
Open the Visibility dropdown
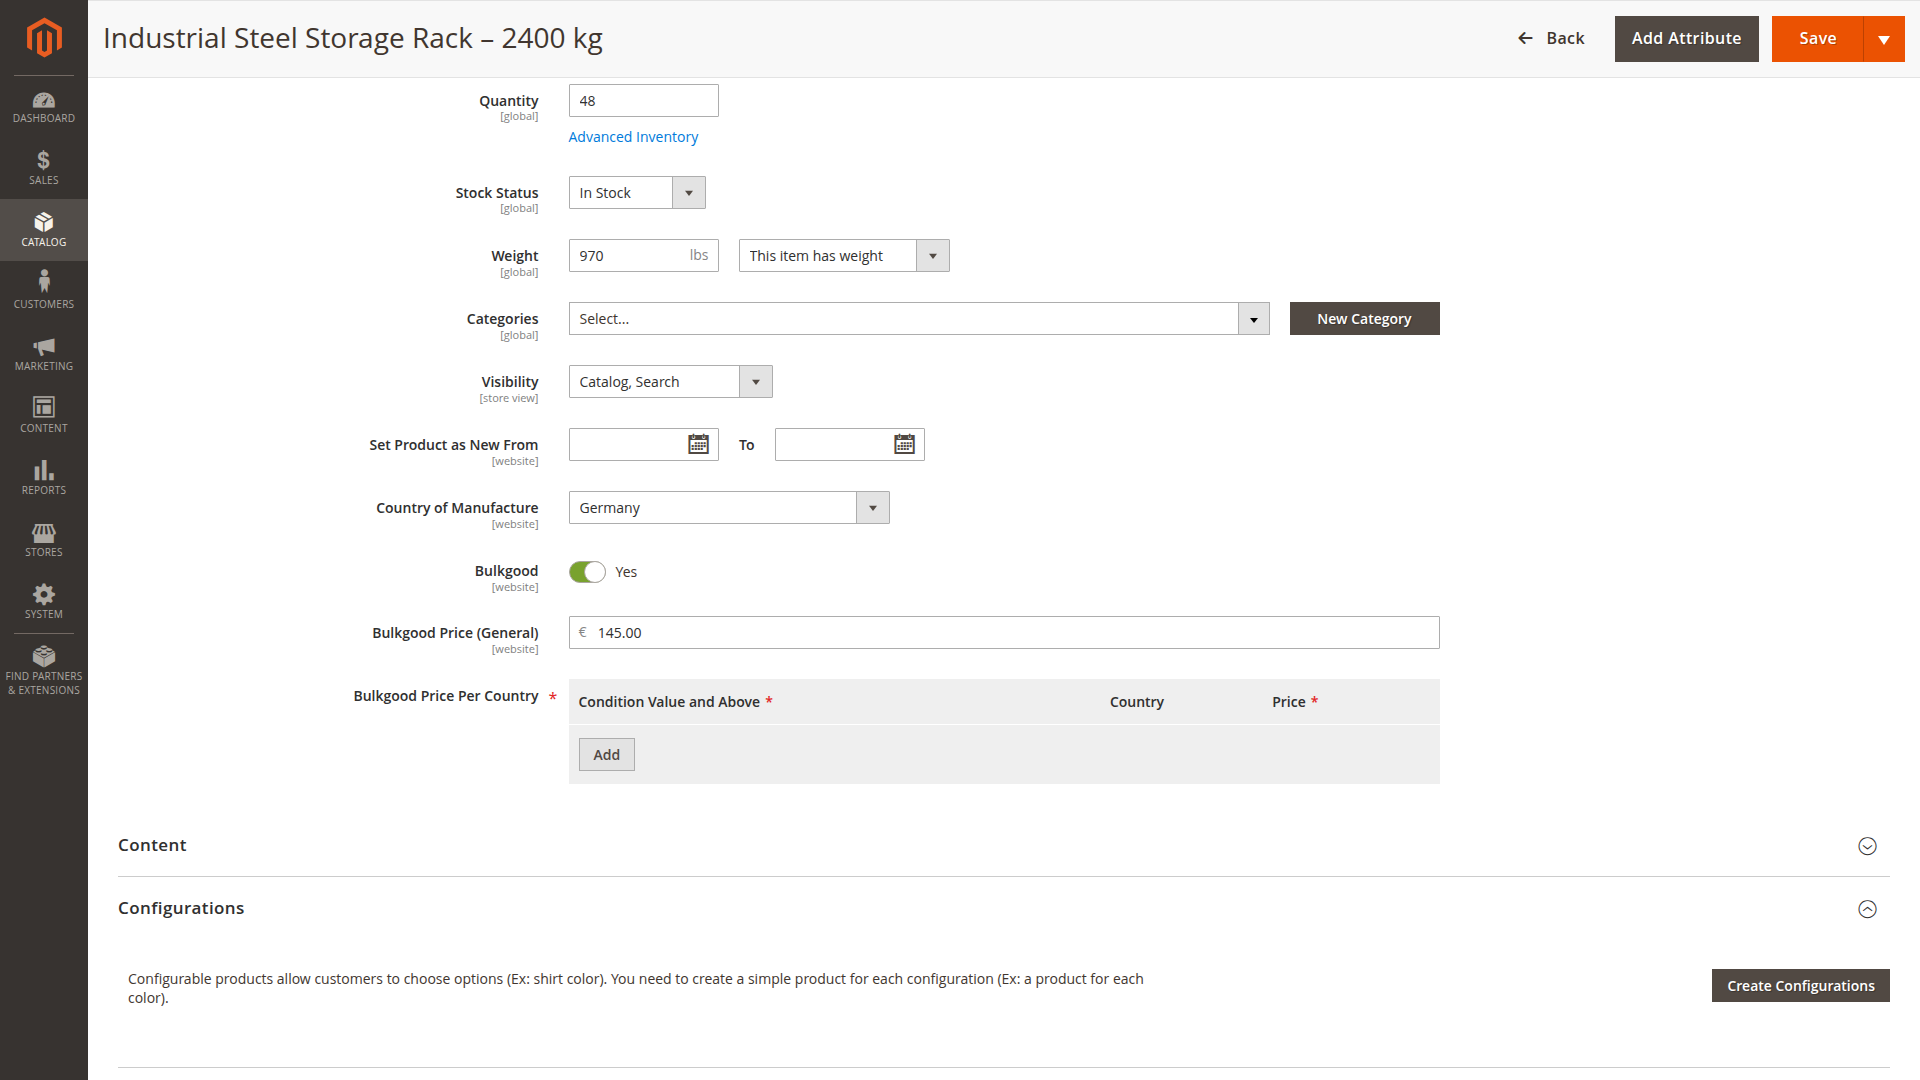click(670, 381)
